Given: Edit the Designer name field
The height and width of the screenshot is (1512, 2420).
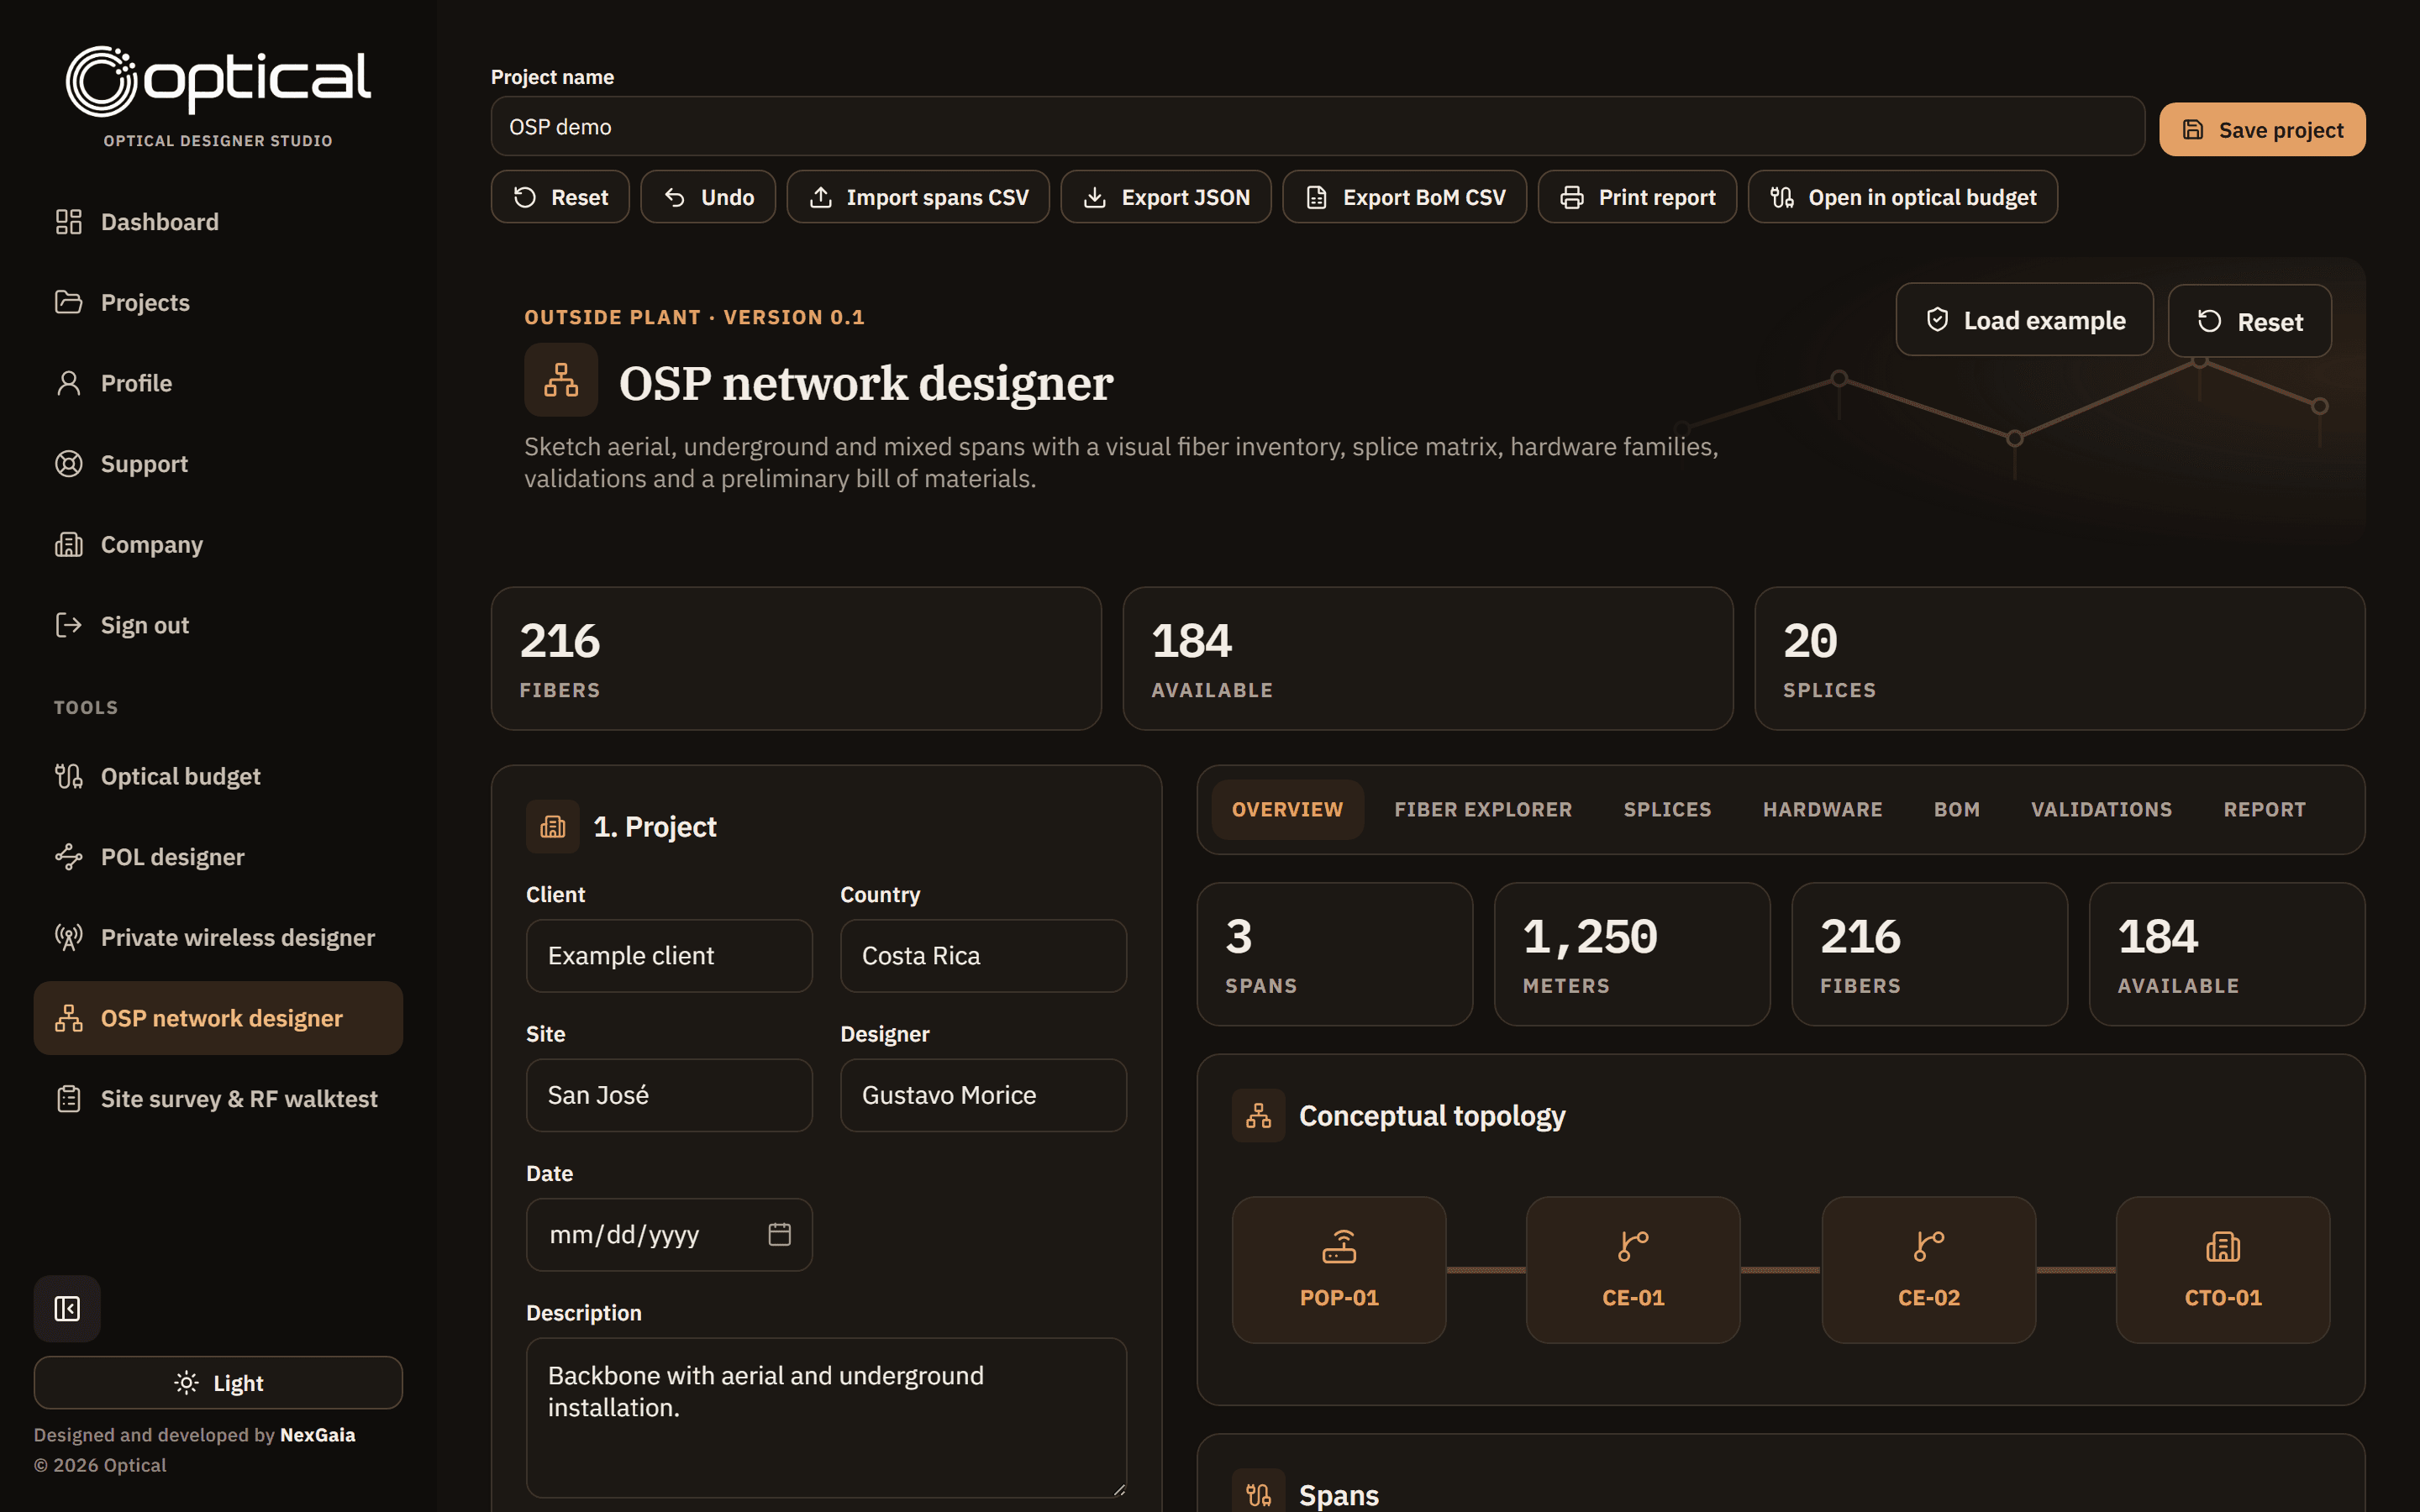Looking at the screenshot, I should (983, 1095).
